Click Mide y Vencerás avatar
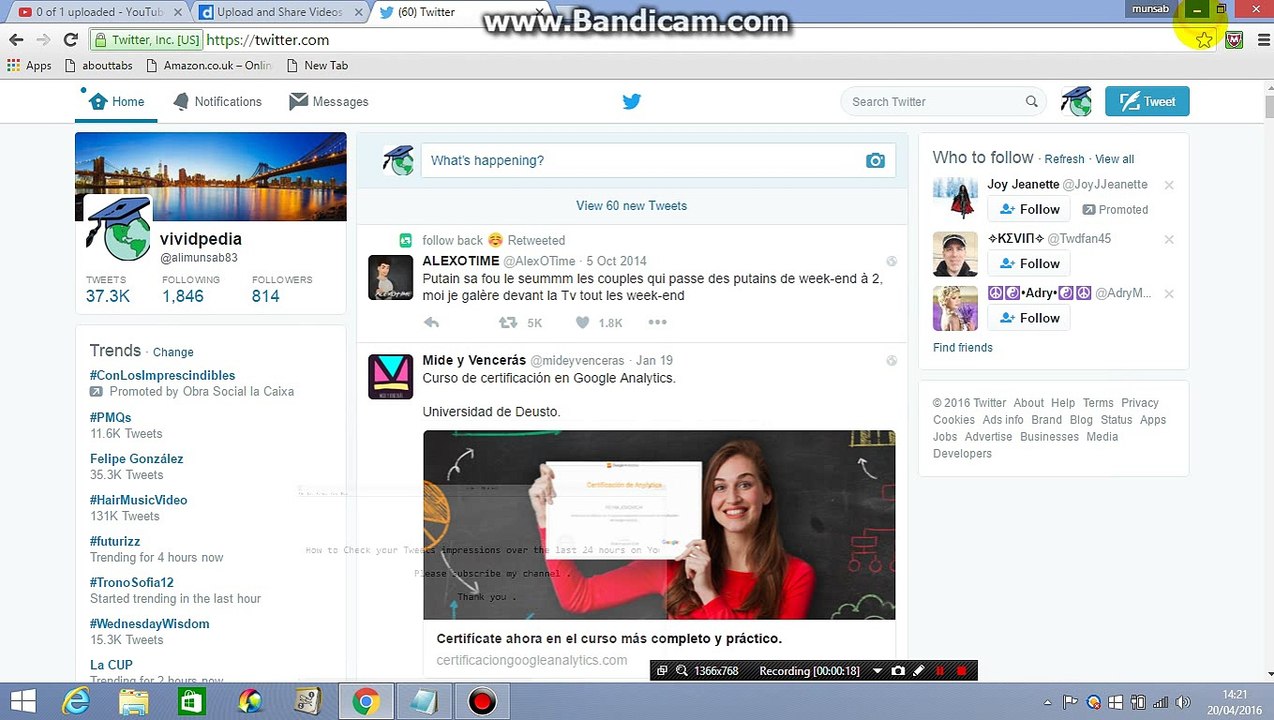1274x720 pixels. tap(390, 376)
